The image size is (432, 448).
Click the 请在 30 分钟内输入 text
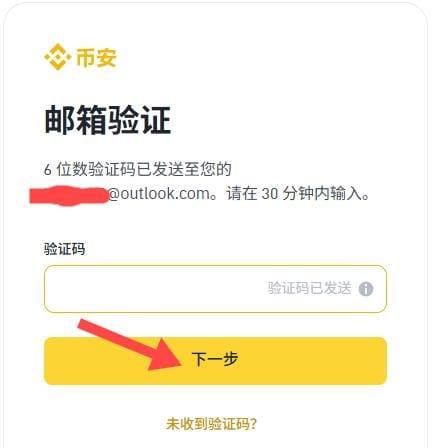(x=294, y=193)
